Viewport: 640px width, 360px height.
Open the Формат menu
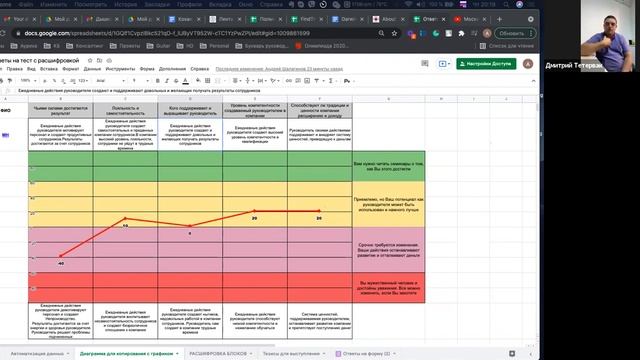tap(71, 69)
